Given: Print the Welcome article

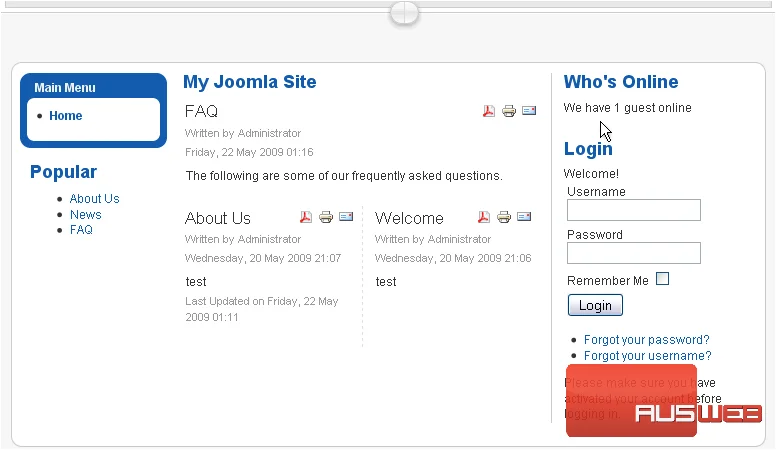Looking at the screenshot, I should click(x=504, y=217).
